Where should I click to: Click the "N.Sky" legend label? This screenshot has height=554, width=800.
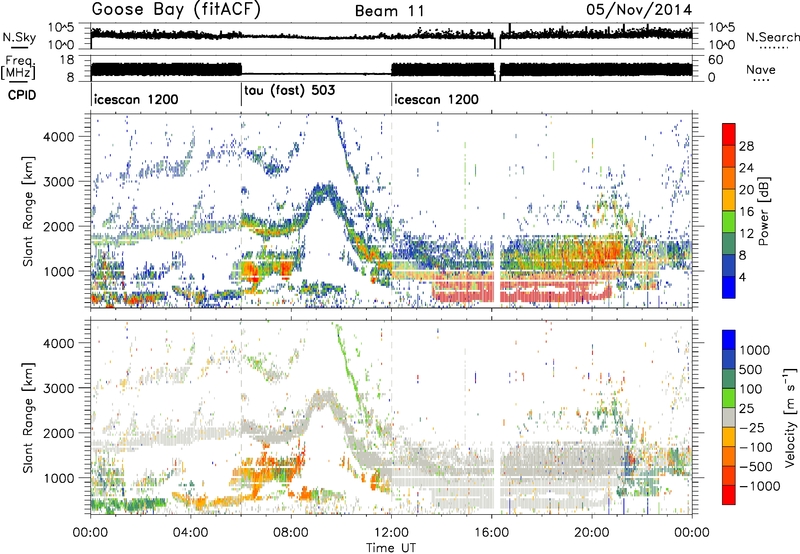[19, 37]
